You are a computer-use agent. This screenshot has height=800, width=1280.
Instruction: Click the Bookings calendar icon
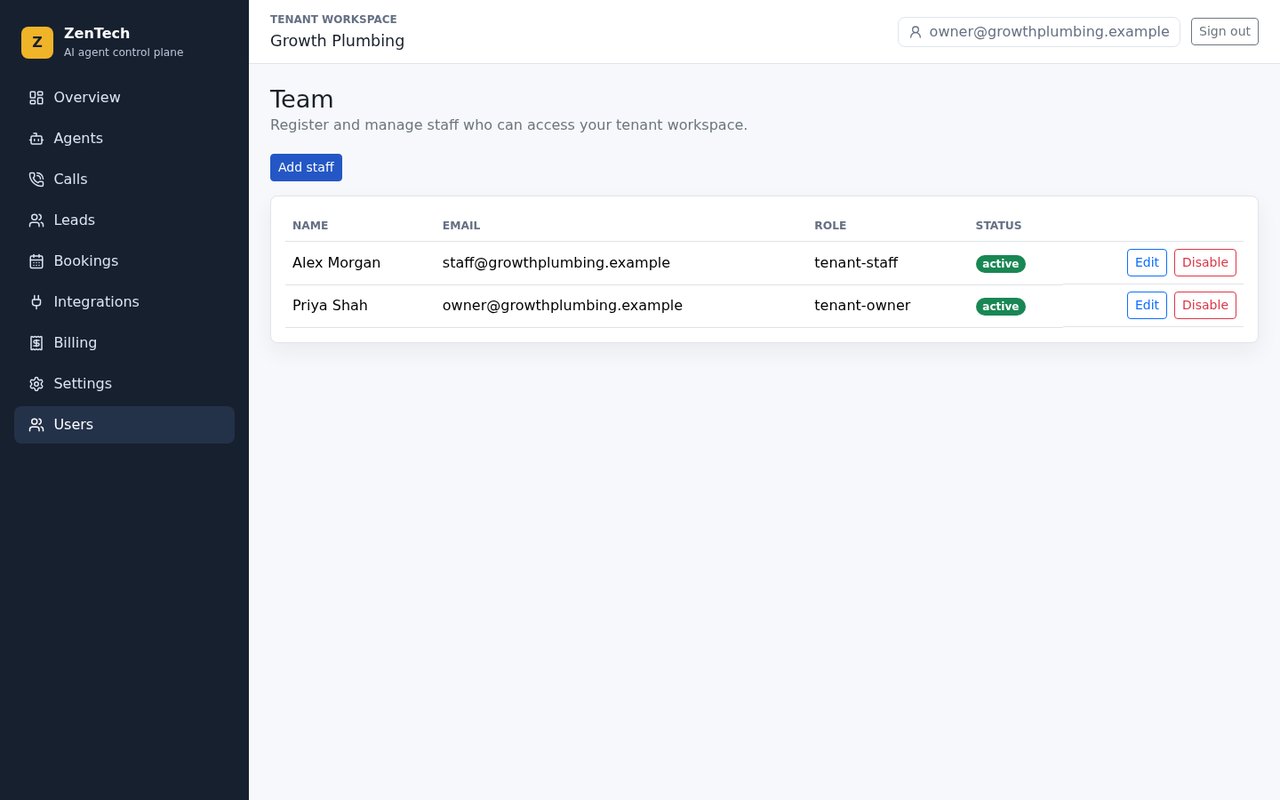[x=36, y=262]
